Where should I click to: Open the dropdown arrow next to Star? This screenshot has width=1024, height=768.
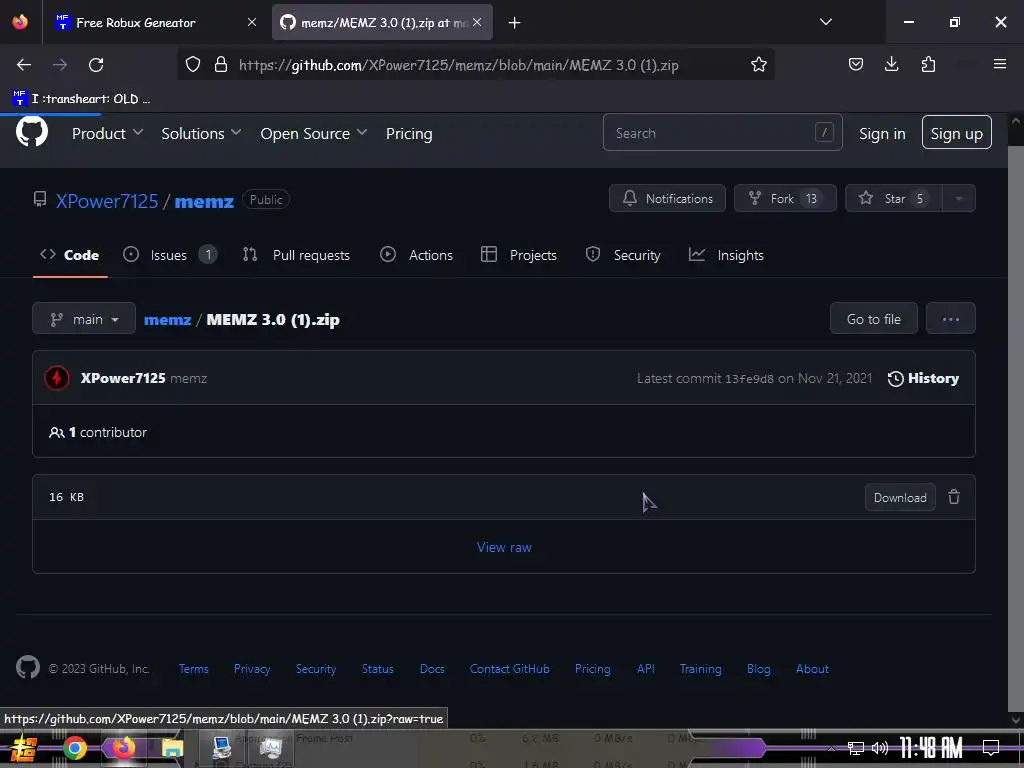pos(959,199)
